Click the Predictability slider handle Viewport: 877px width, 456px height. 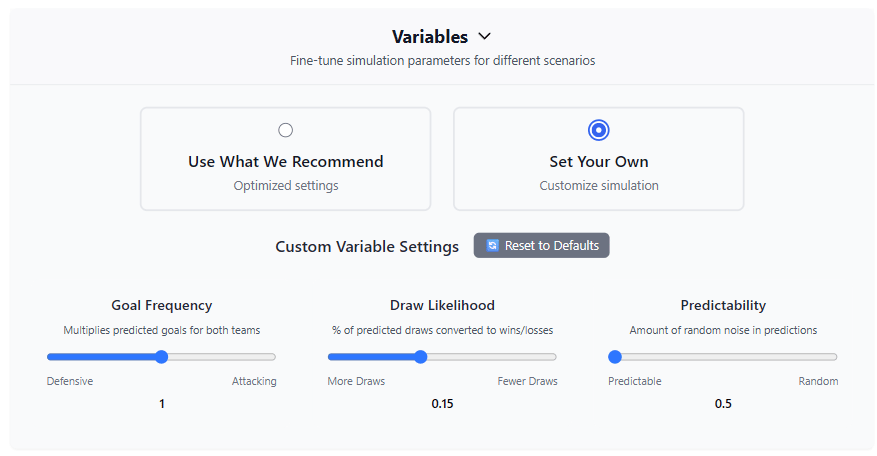[615, 357]
